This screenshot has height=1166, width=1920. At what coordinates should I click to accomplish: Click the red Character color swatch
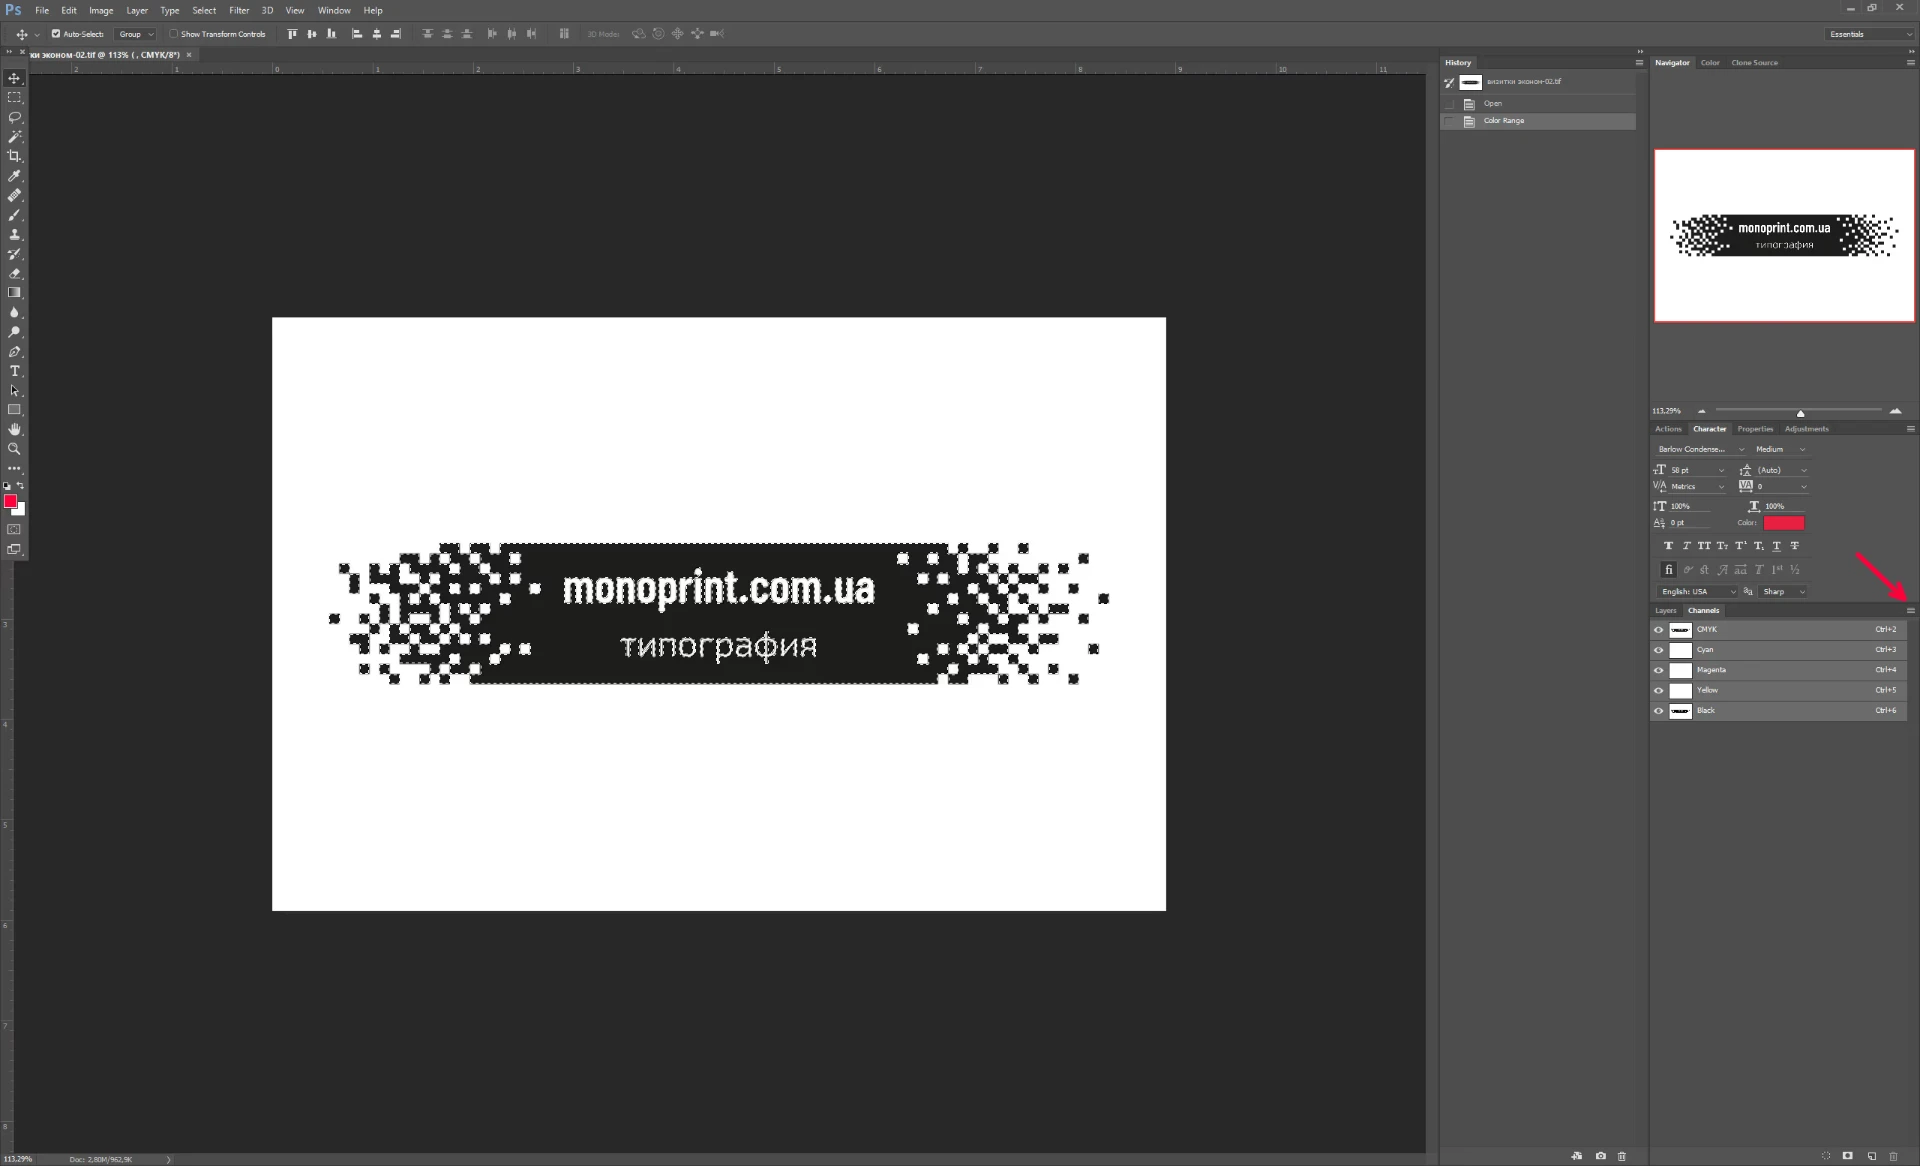(1784, 523)
